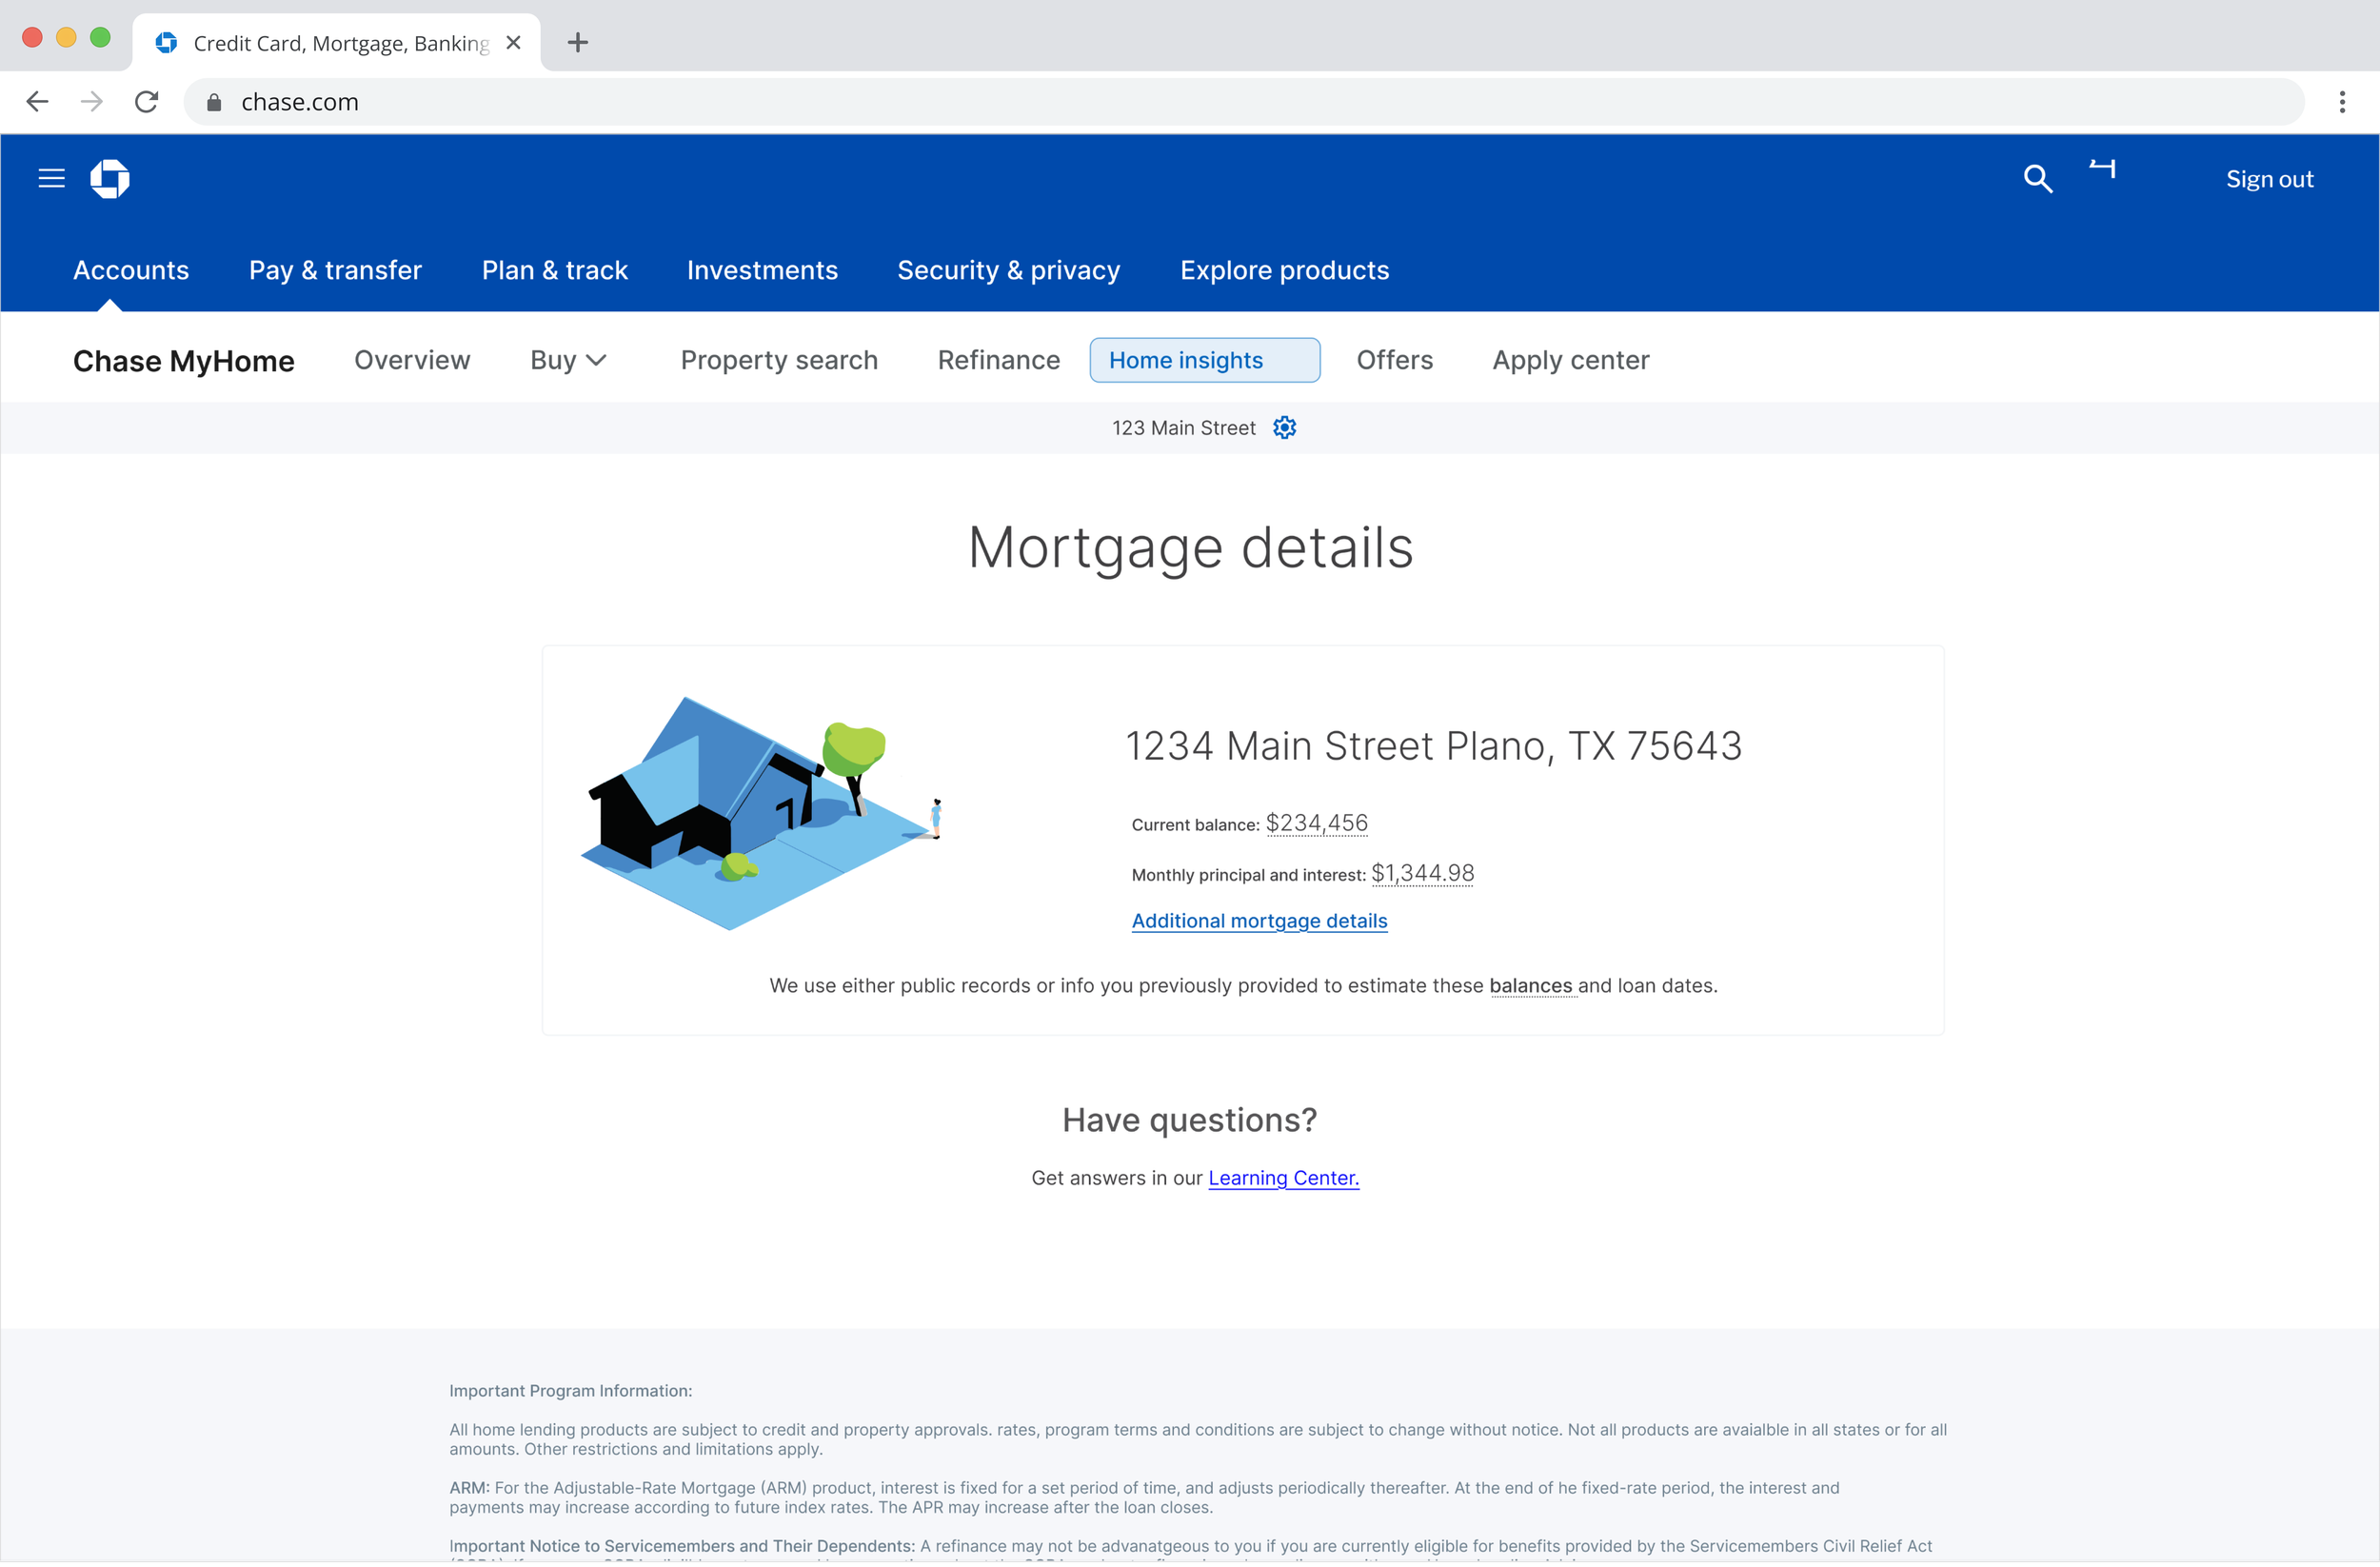Click the $234,456 current balance value
The image size is (2380, 1567).
pos(1317,823)
